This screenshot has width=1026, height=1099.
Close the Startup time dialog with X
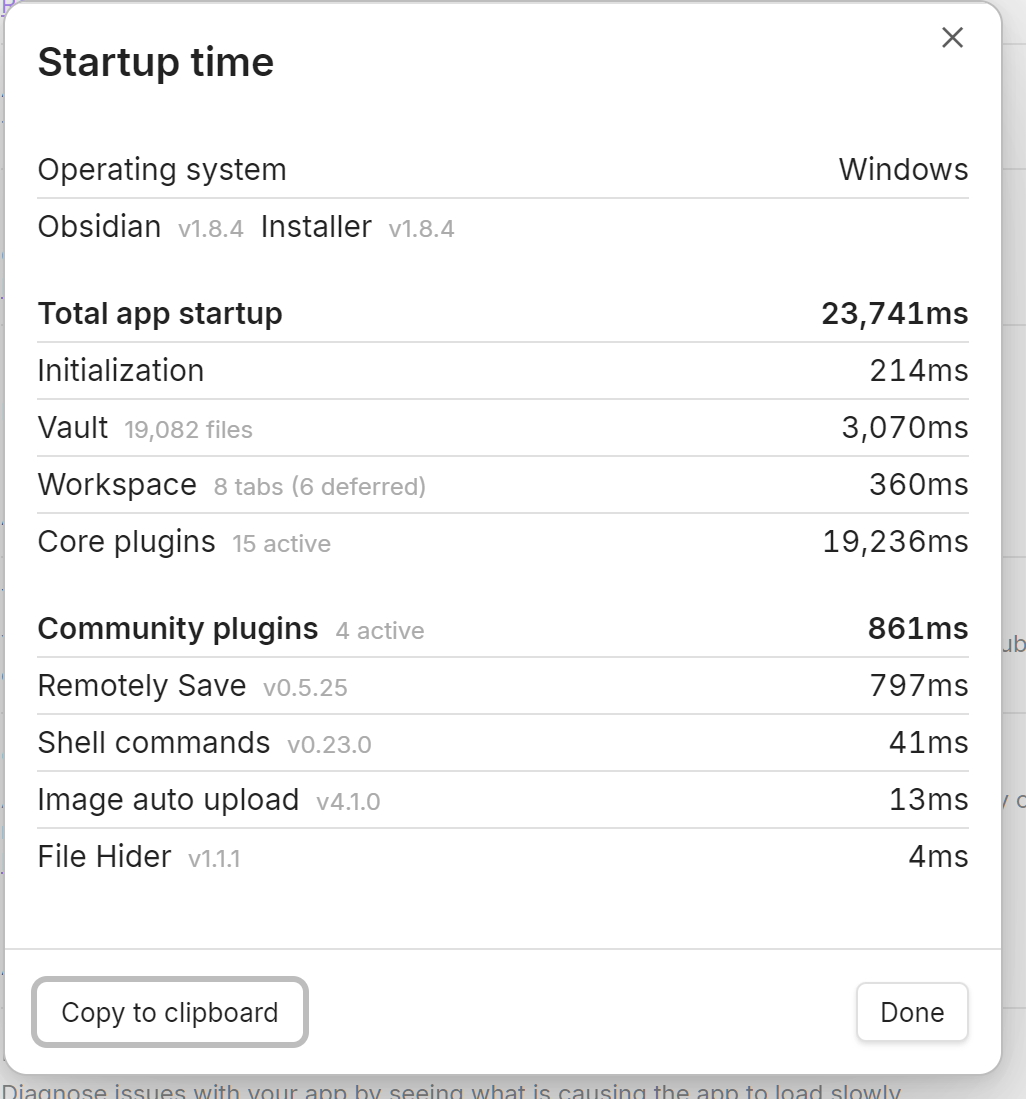point(952,38)
